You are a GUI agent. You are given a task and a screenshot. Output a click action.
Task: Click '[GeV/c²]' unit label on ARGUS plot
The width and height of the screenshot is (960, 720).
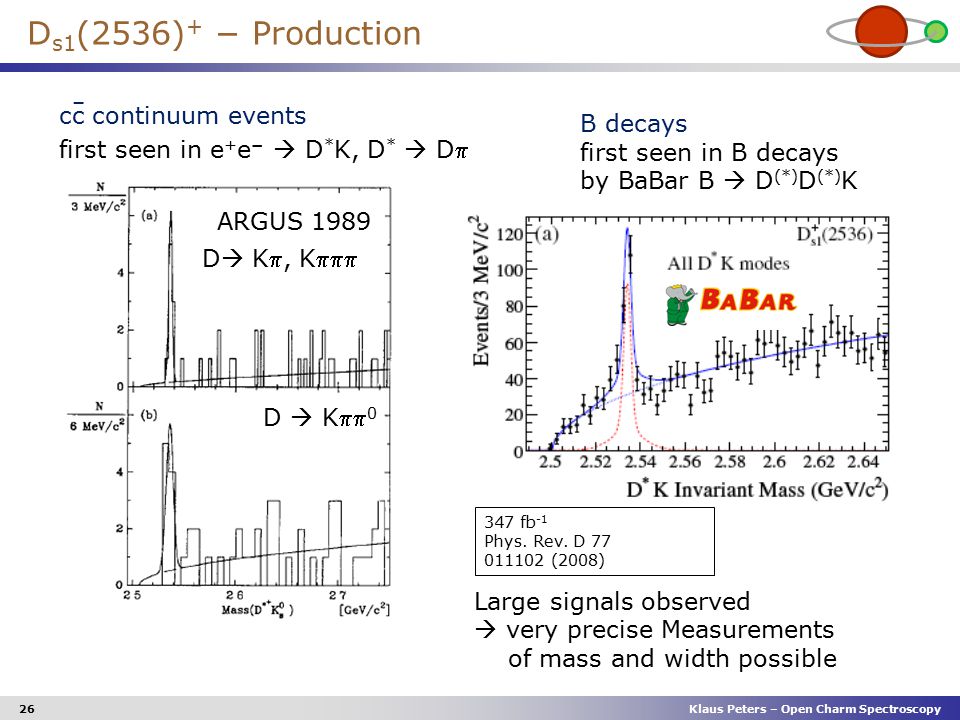click(364, 610)
